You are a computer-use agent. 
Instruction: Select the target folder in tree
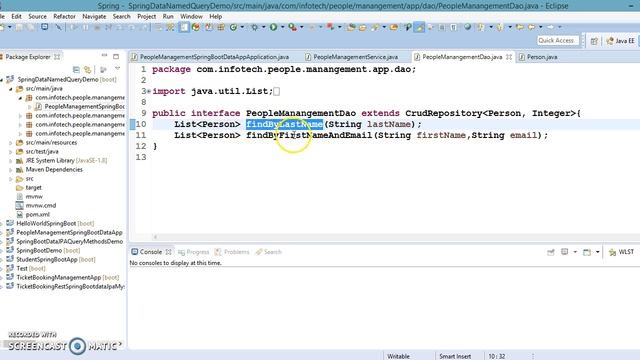tap(33, 188)
